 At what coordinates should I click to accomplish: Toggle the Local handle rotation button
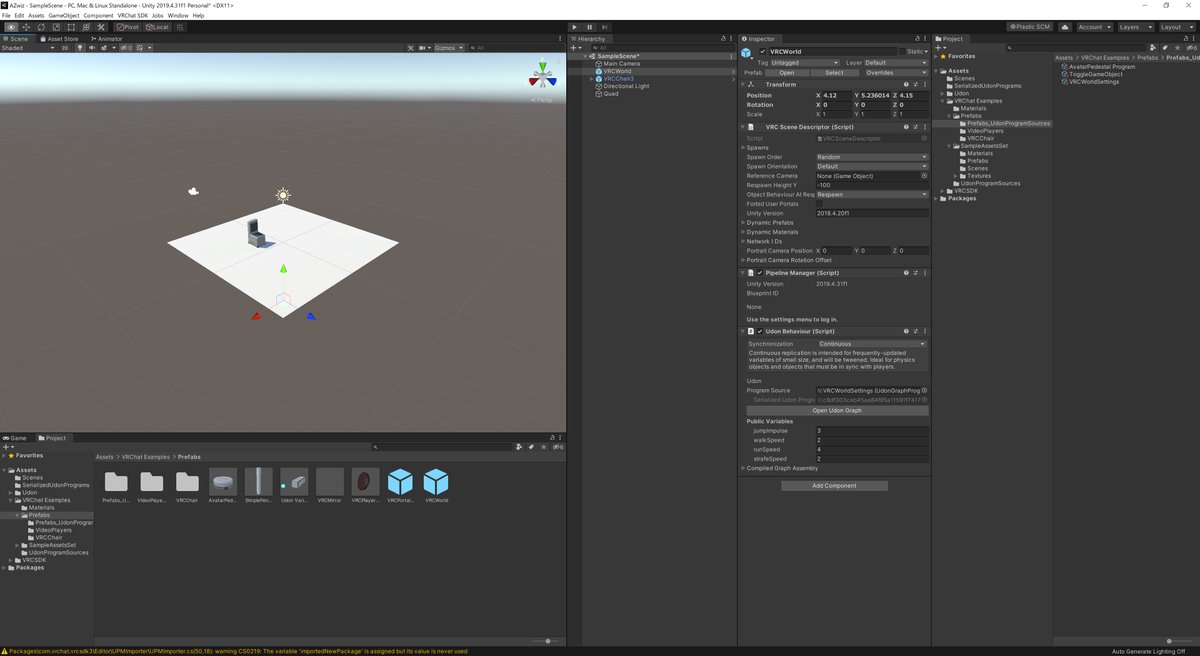point(157,27)
